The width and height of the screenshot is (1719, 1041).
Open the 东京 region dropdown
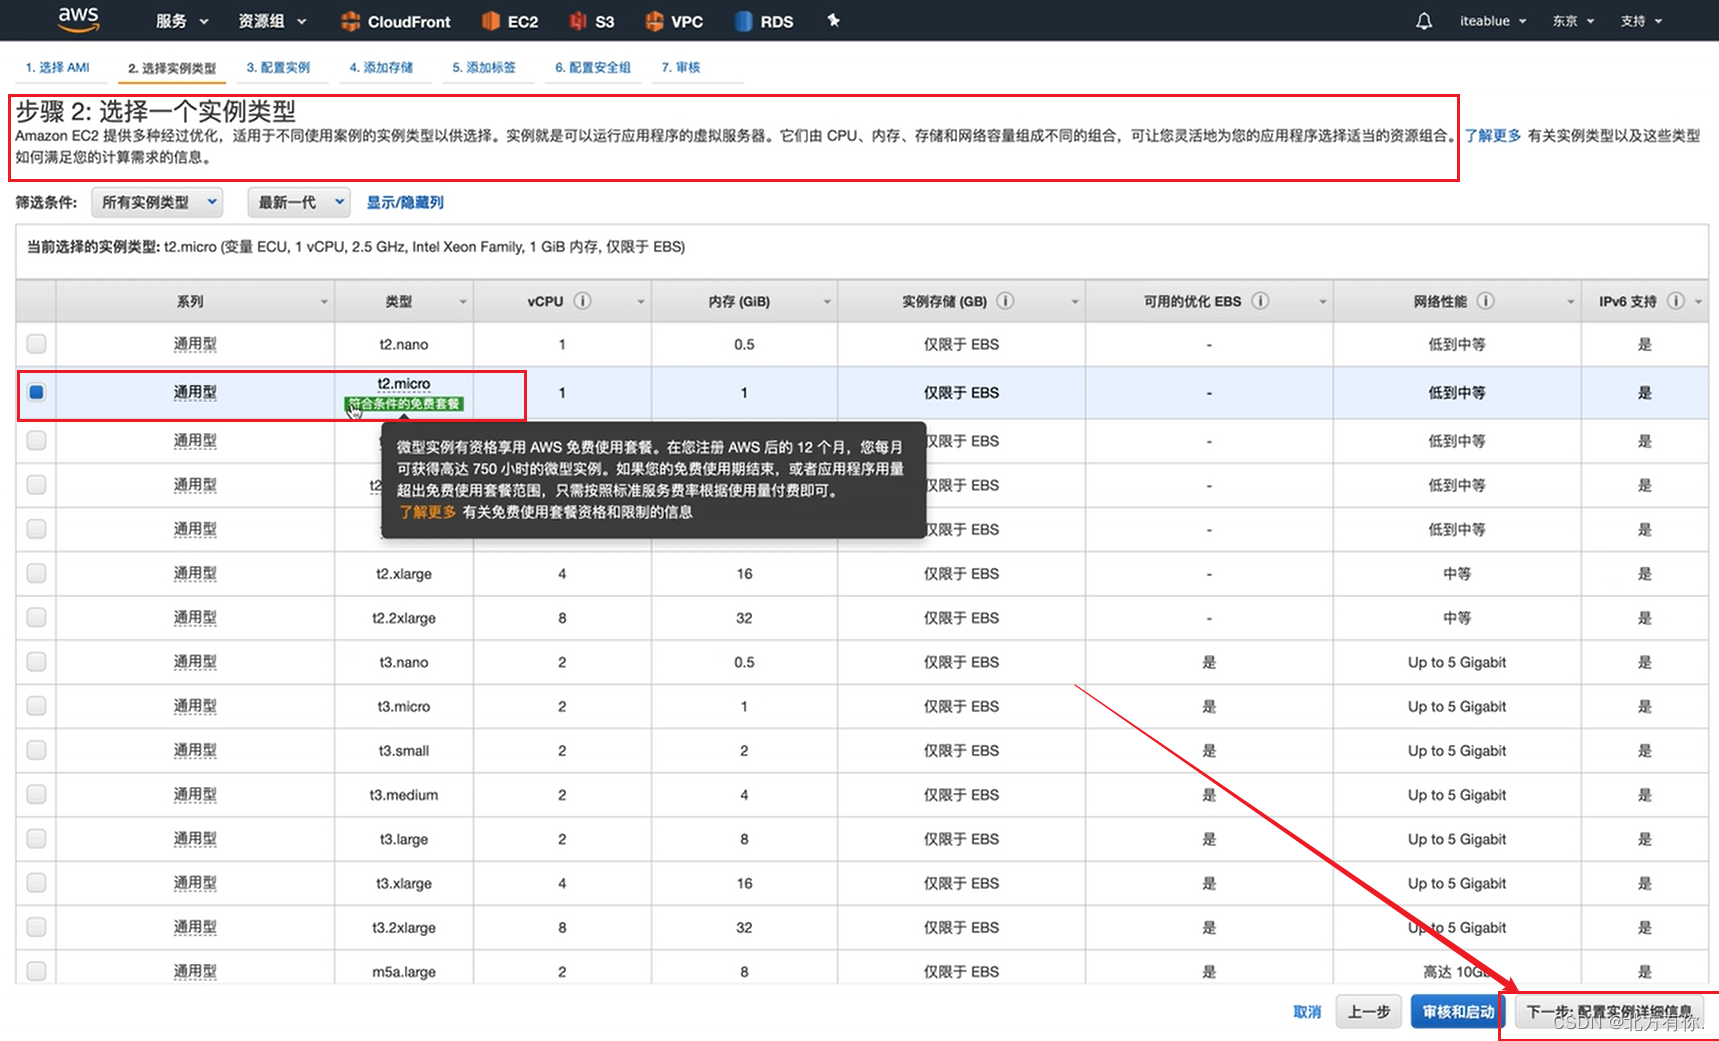click(x=1572, y=21)
